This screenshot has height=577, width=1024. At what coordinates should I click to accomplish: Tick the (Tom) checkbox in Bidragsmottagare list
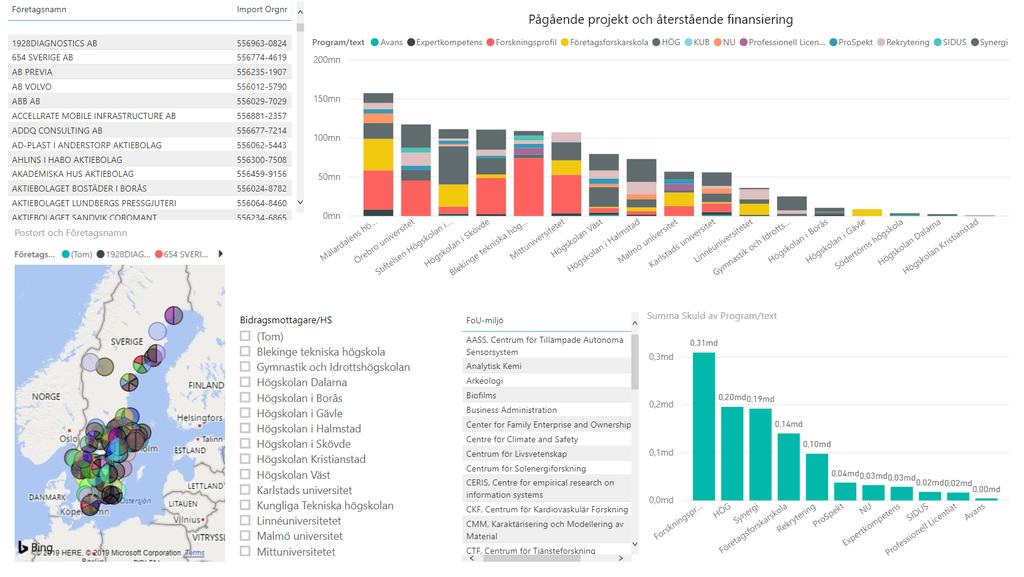coord(245,336)
